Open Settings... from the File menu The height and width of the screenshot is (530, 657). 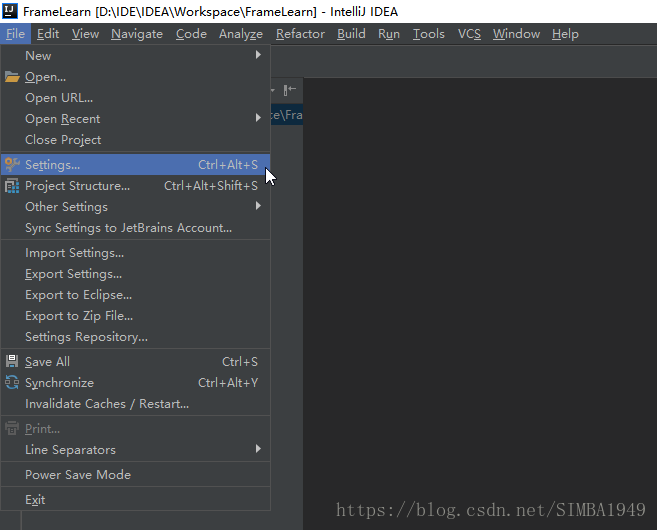135,165
